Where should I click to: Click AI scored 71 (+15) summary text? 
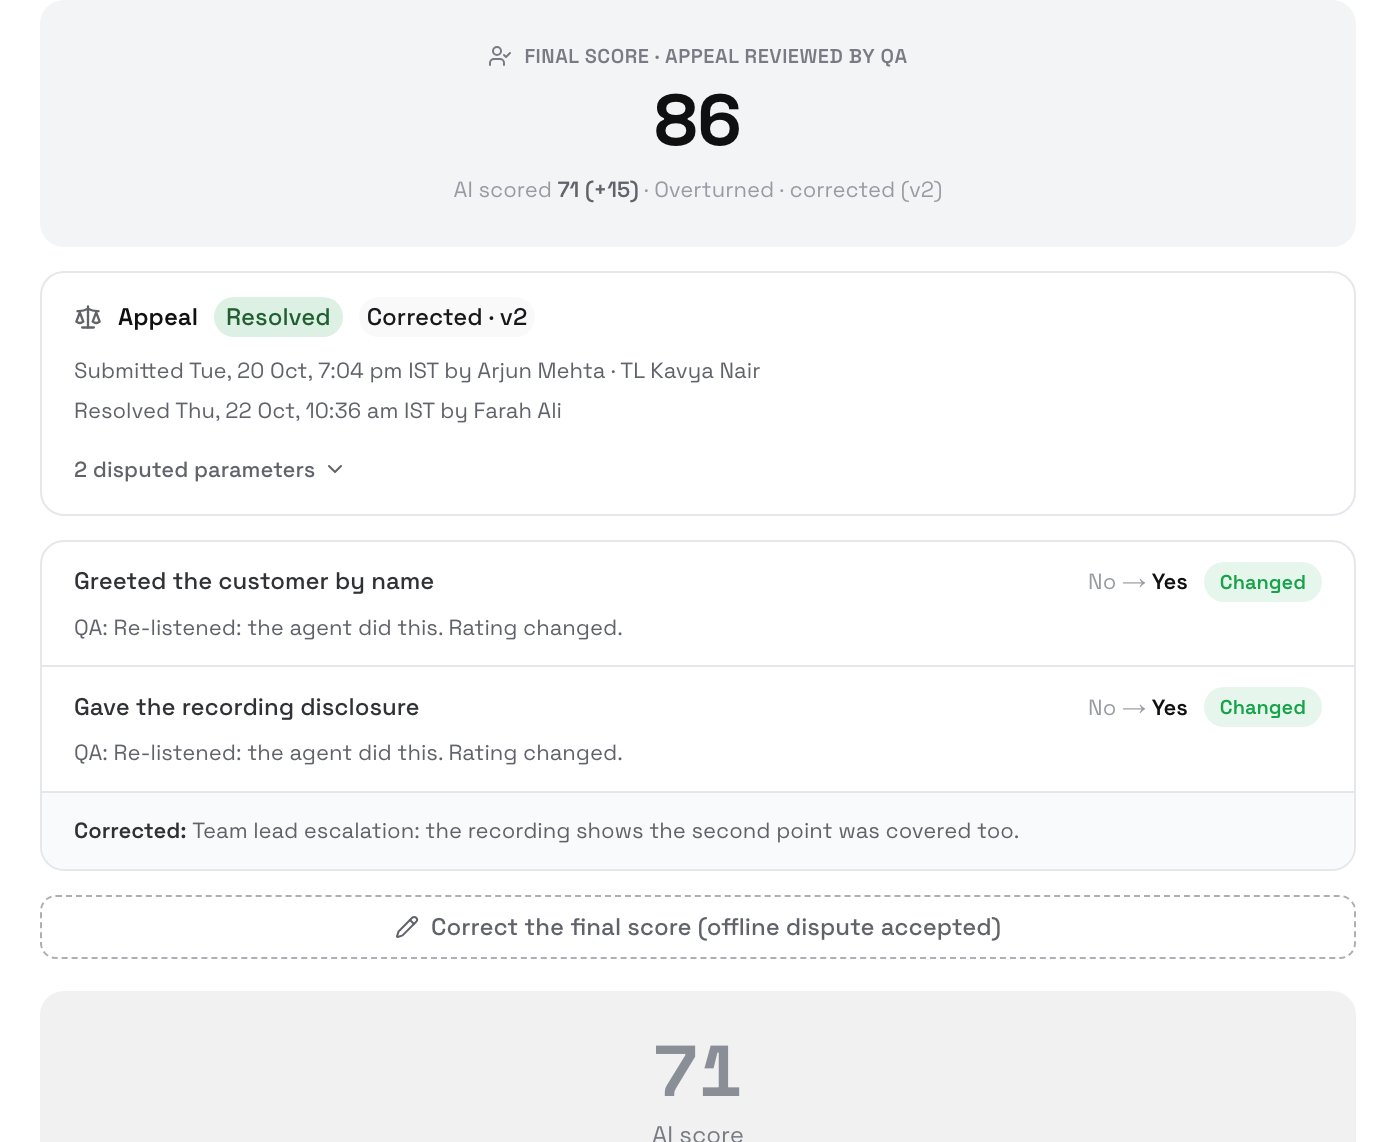tap(698, 190)
